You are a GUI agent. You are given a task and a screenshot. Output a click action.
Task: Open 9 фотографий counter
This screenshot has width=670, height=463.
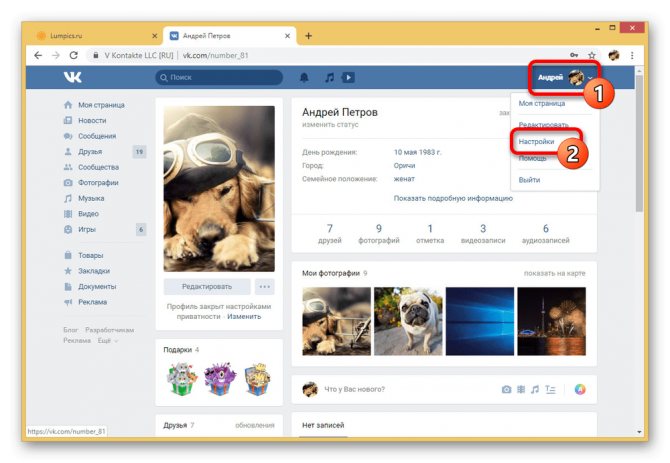coord(379,234)
